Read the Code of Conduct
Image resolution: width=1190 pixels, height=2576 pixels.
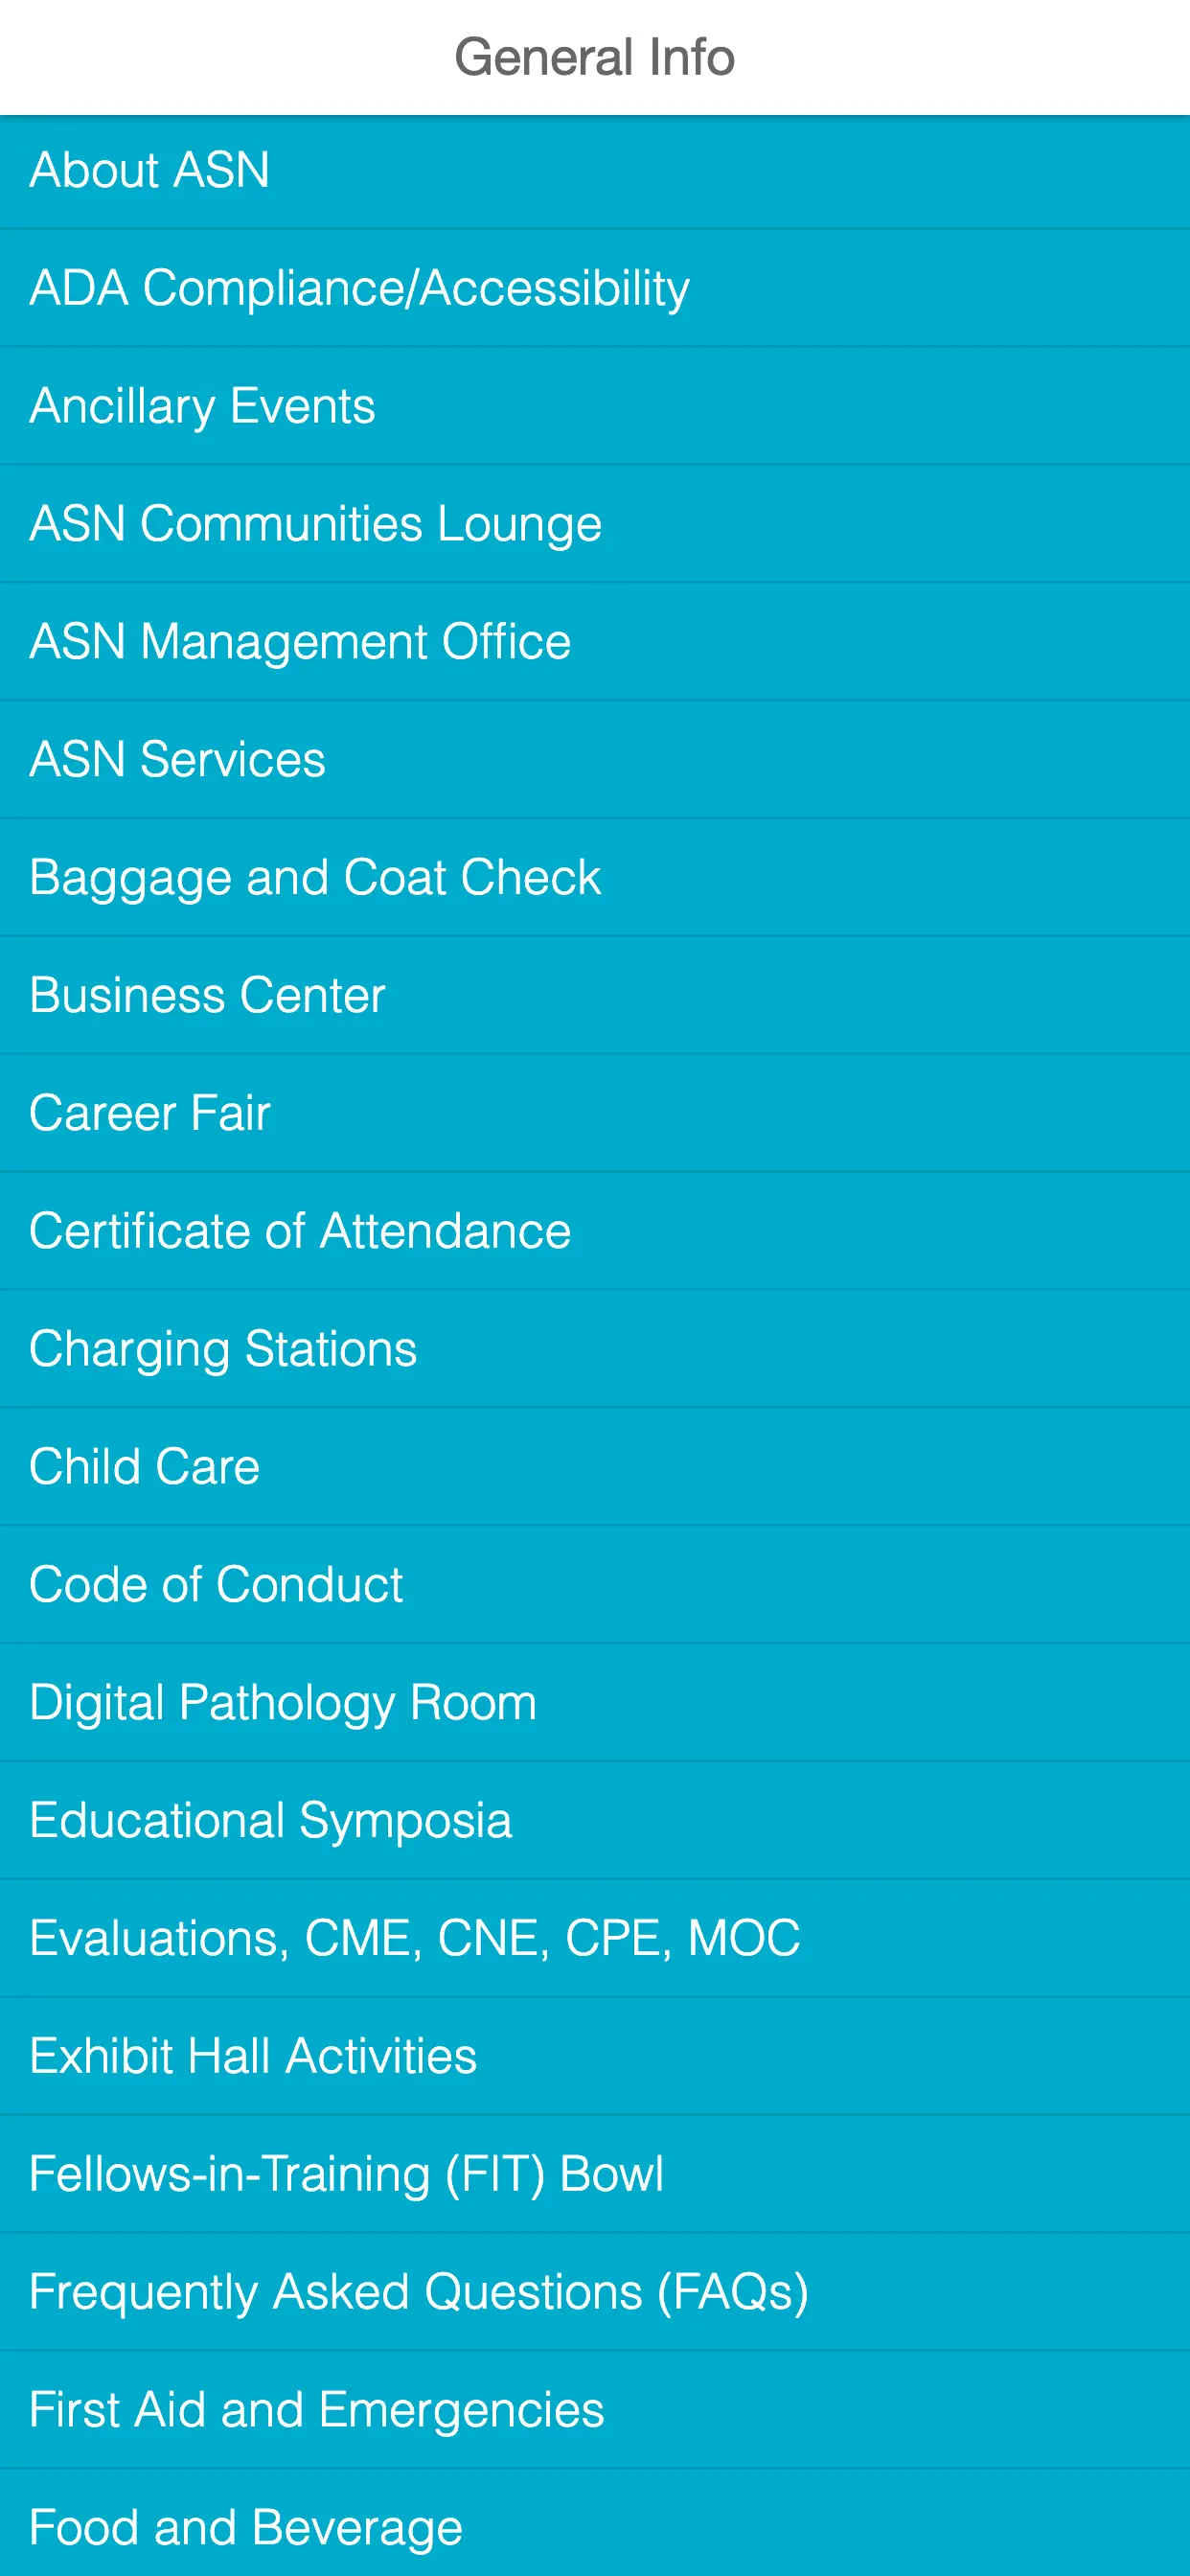click(x=216, y=1584)
